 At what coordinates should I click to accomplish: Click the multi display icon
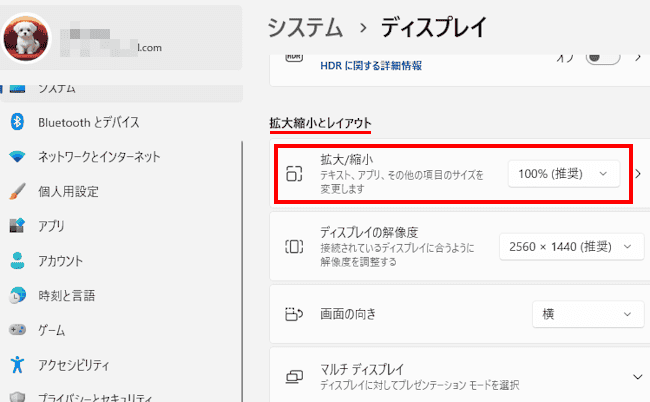pos(294,377)
